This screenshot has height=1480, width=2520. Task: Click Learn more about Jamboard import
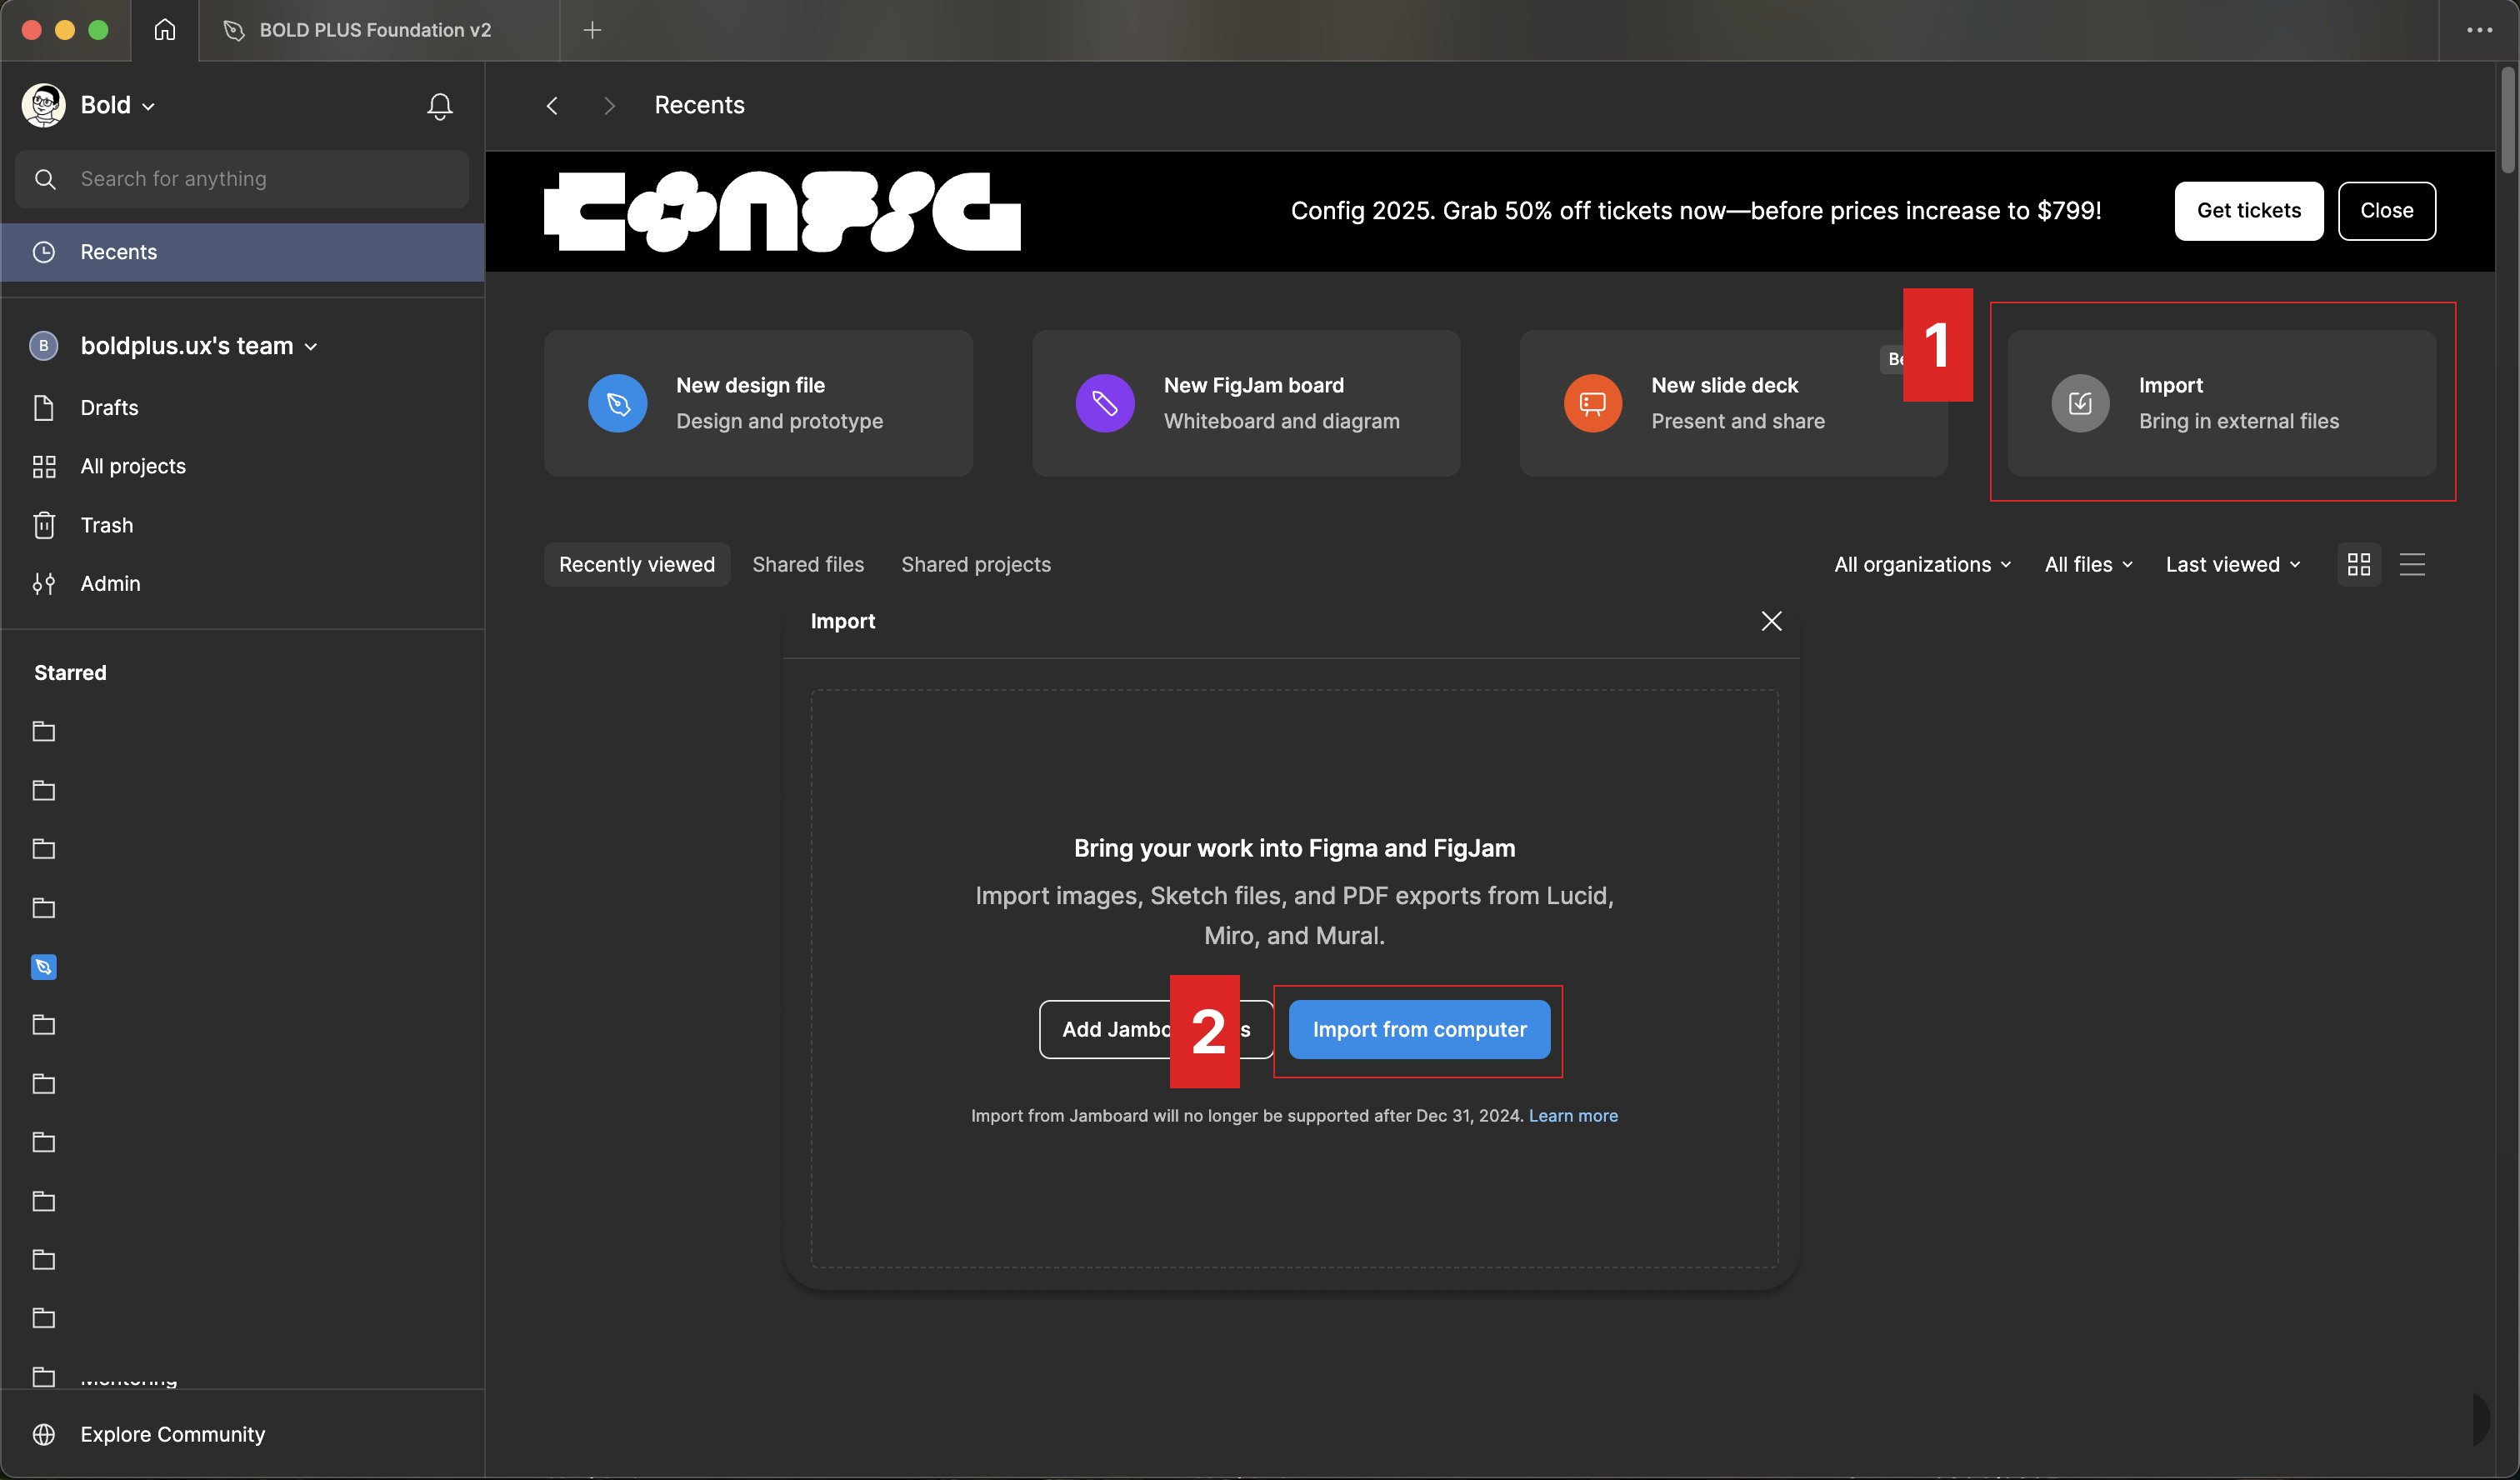1573,1116
